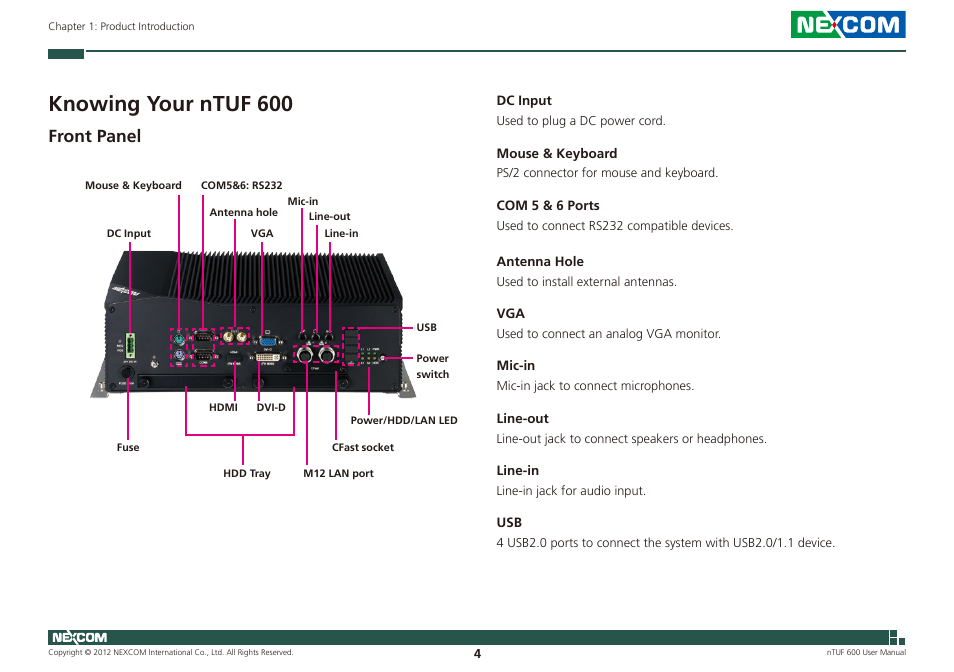954x672 pixels.
Task: Click the 'HDD Tray' diagram label
Action: click(x=246, y=474)
